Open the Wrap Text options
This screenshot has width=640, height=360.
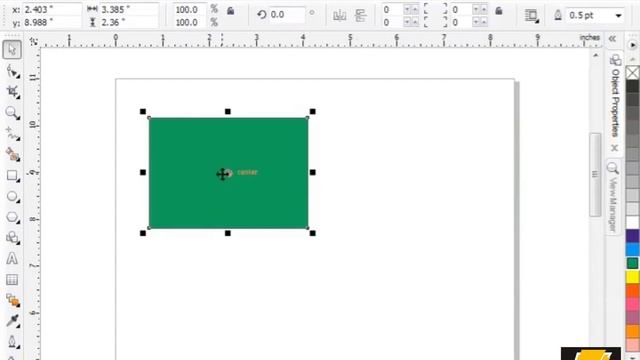coord(531,16)
